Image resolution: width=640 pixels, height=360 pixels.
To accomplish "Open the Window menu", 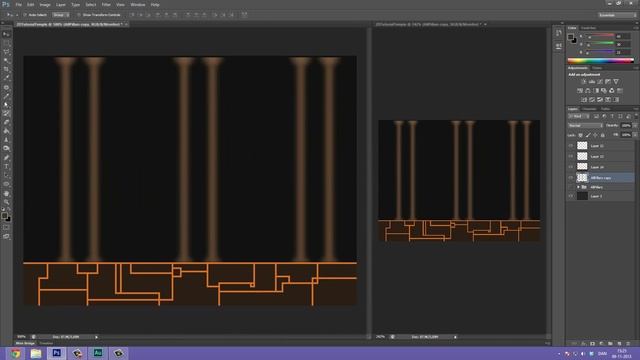I will [138, 4].
